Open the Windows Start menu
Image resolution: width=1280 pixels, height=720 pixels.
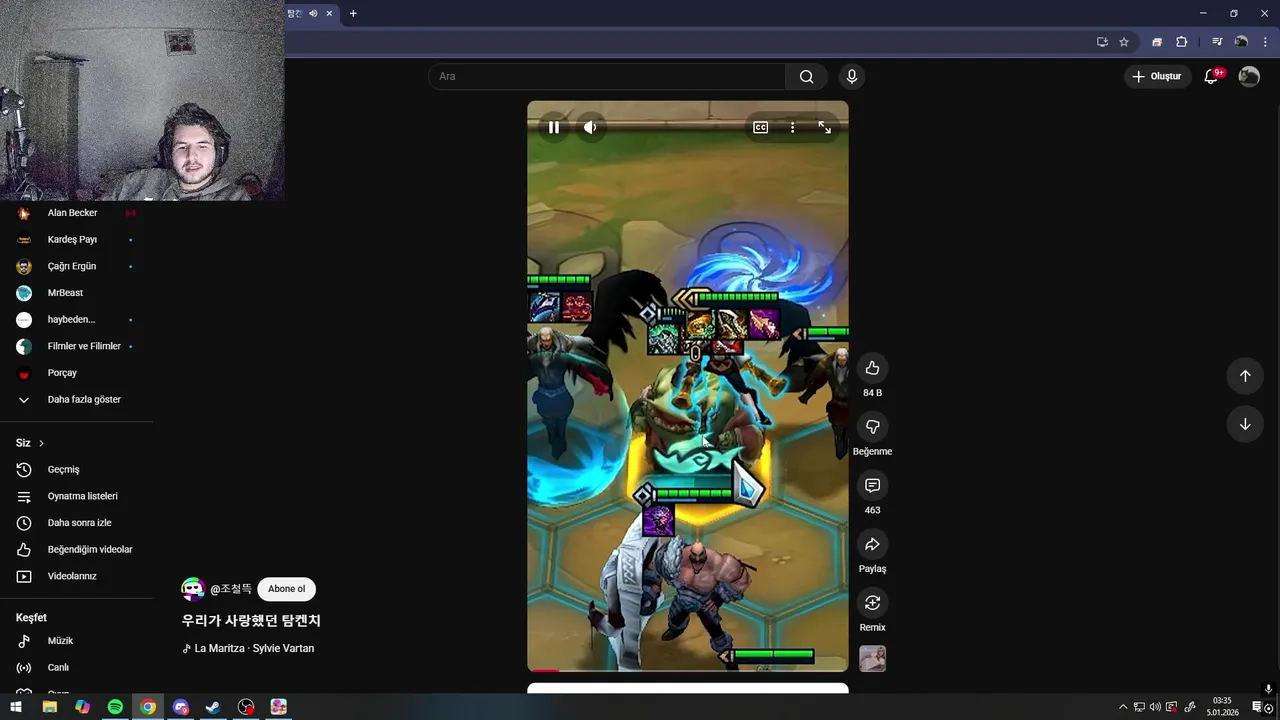(16, 707)
